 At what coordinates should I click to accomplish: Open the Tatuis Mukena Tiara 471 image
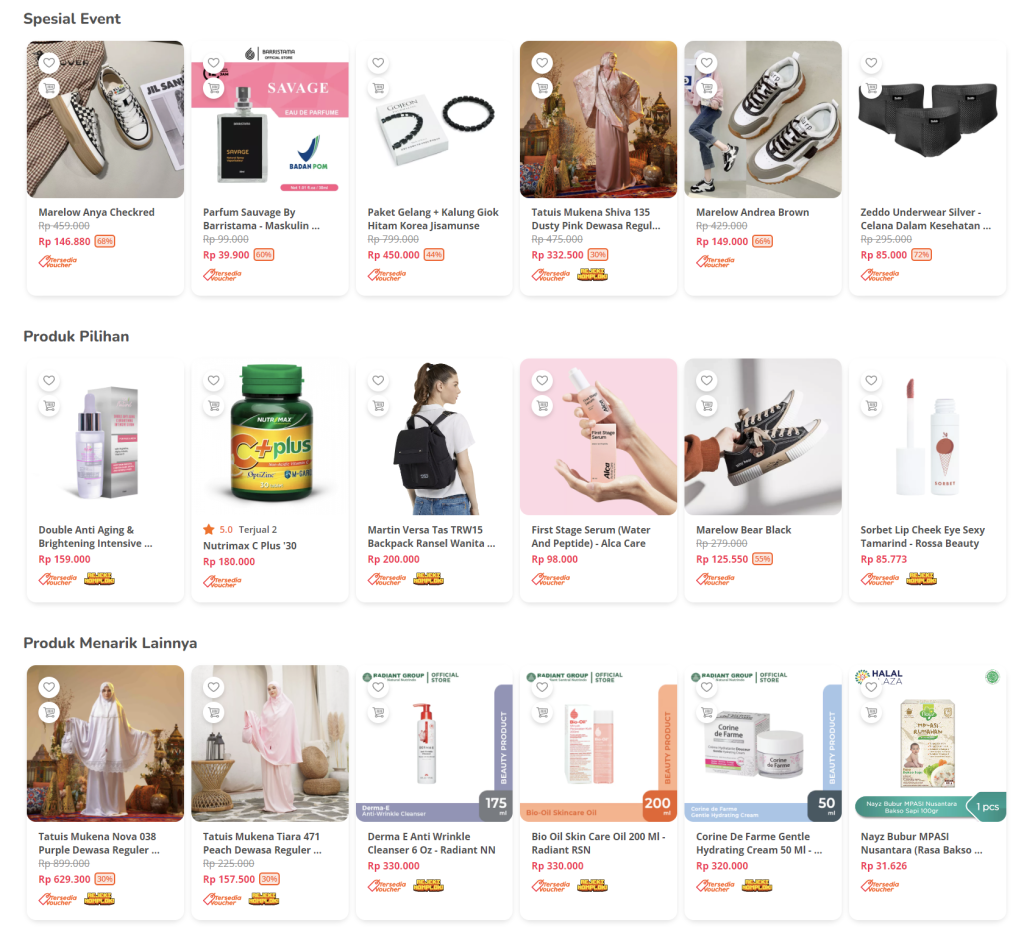pyautogui.click(x=270, y=744)
